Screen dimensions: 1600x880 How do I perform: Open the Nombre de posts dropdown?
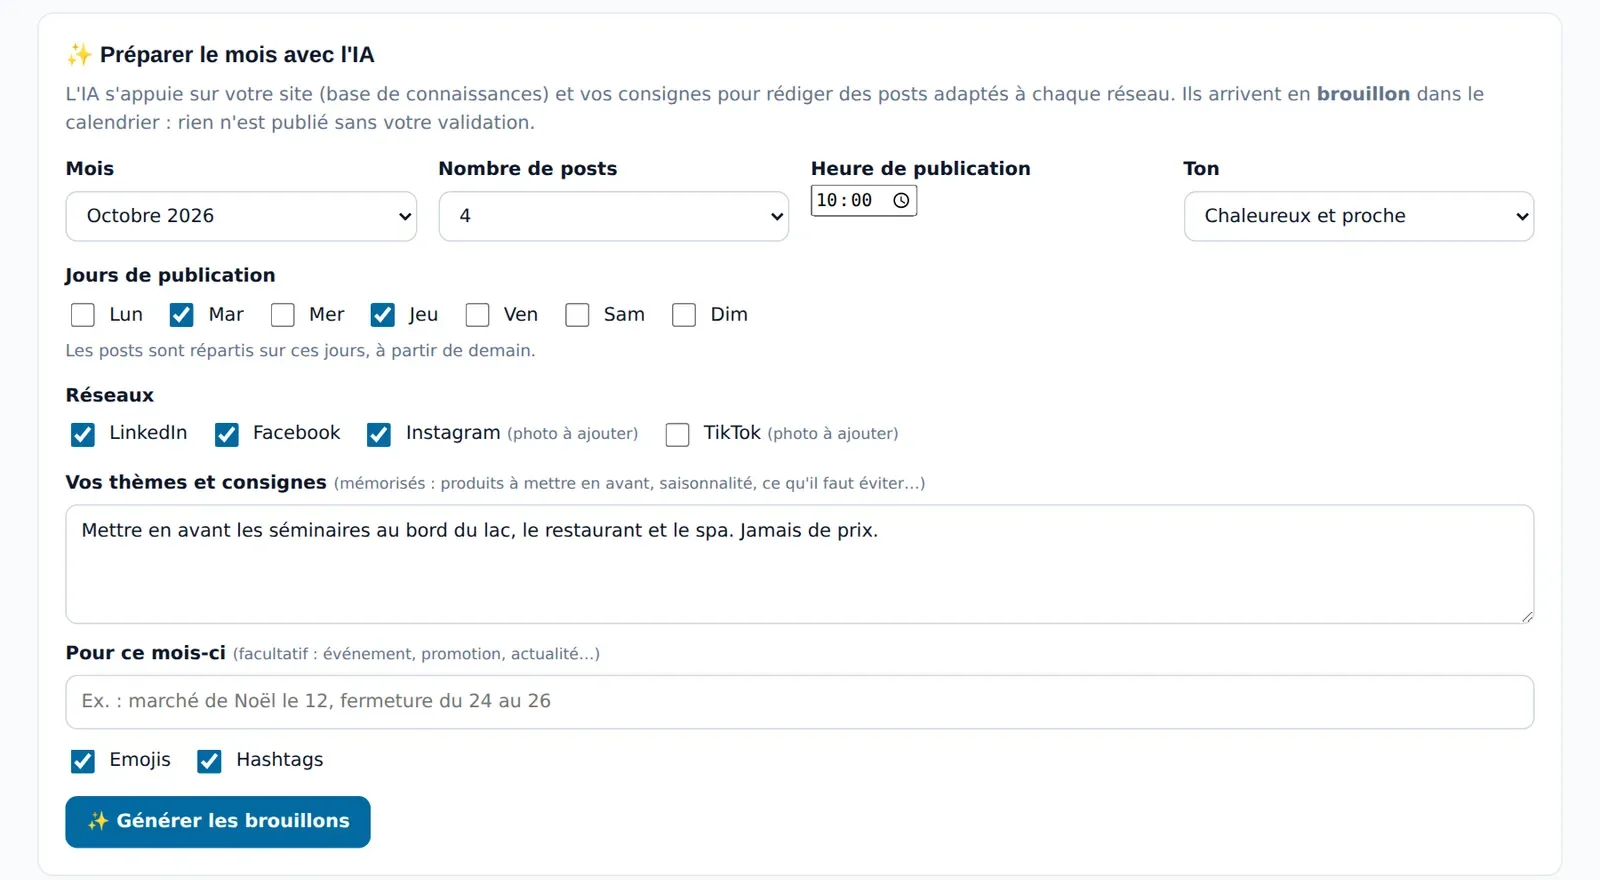click(614, 216)
